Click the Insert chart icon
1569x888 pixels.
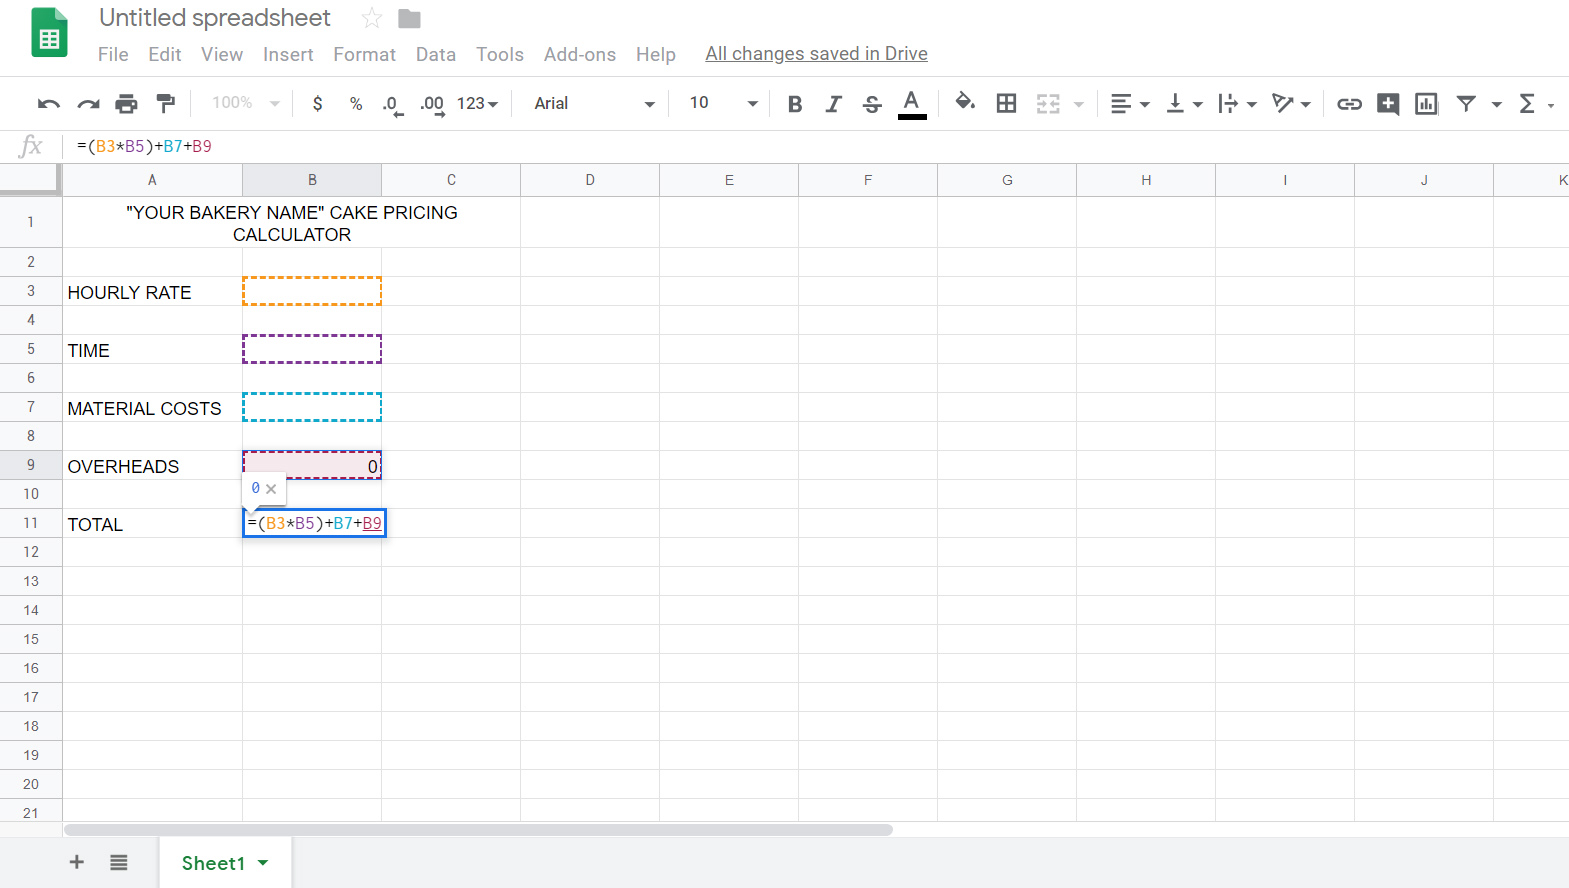[x=1427, y=104]
